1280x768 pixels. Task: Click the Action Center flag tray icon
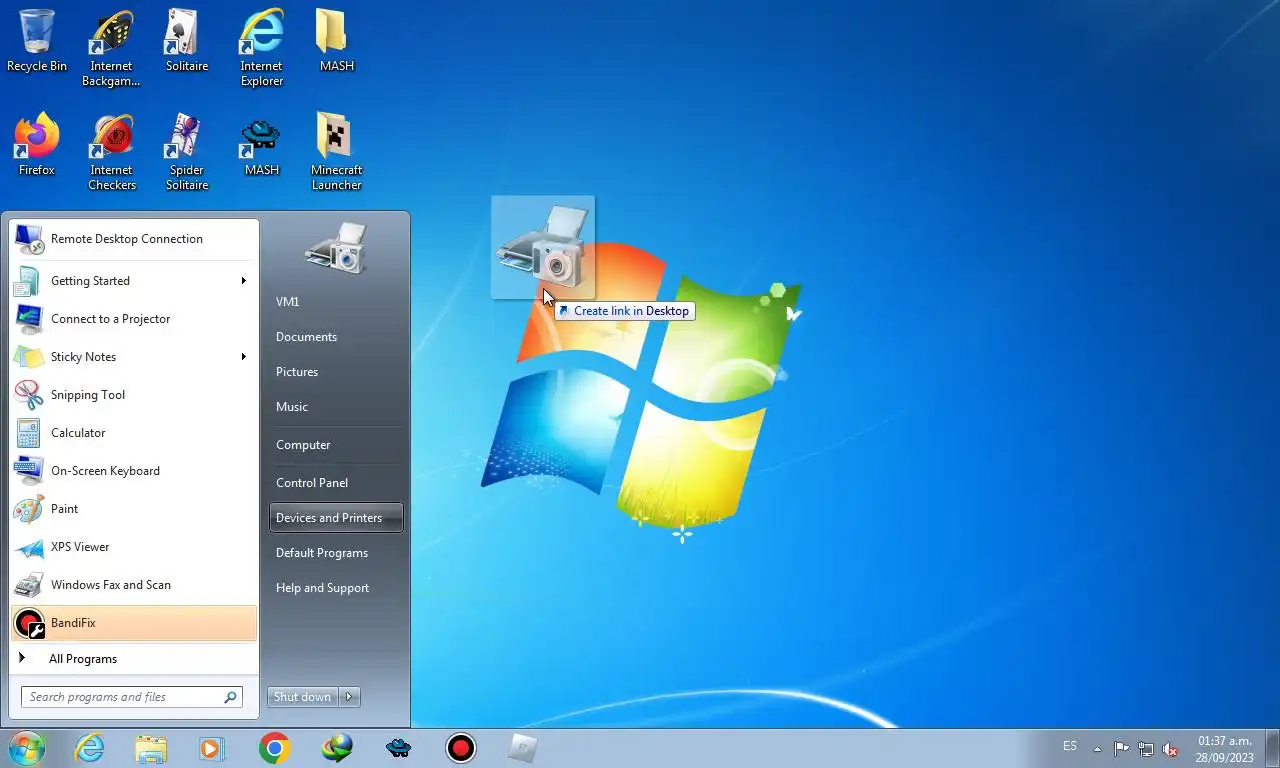(x=1121, y=749)
